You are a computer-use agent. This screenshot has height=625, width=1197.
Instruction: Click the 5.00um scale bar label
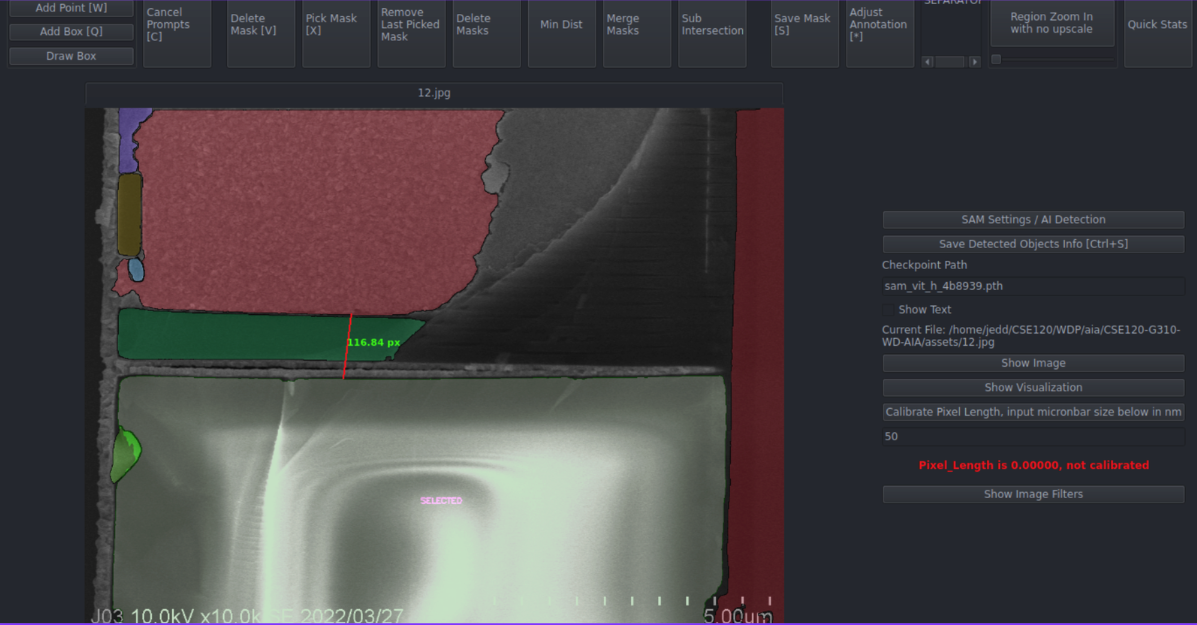click(737, 616)
